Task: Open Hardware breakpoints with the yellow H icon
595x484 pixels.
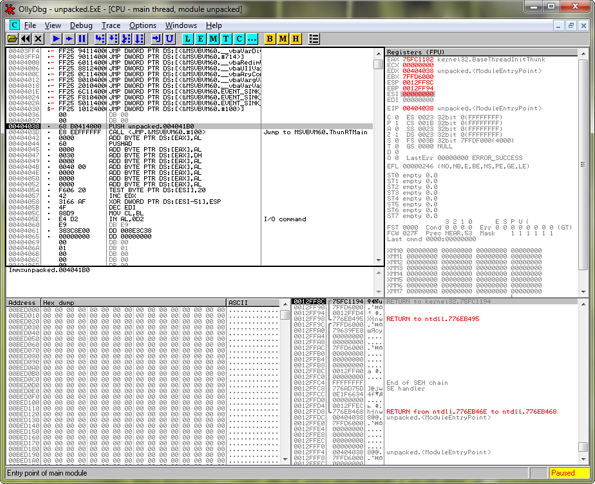Action: [296, 39]
